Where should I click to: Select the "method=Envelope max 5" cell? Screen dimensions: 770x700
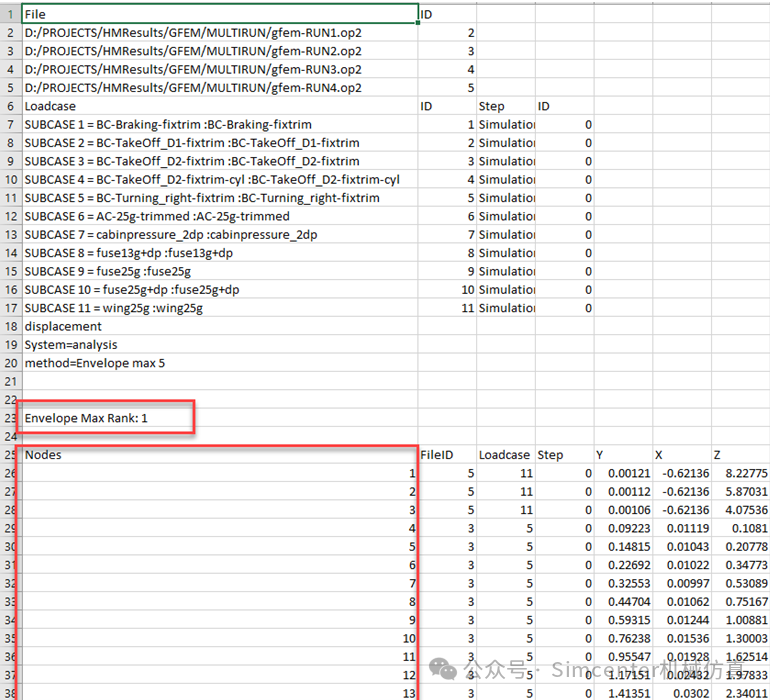(88, 363)
